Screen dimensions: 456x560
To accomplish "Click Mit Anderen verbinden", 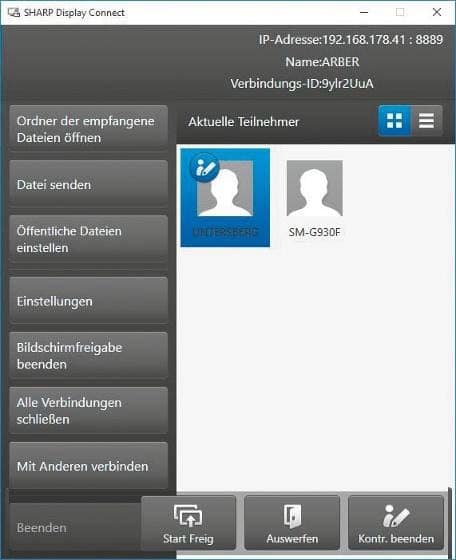I will point(89,466).
